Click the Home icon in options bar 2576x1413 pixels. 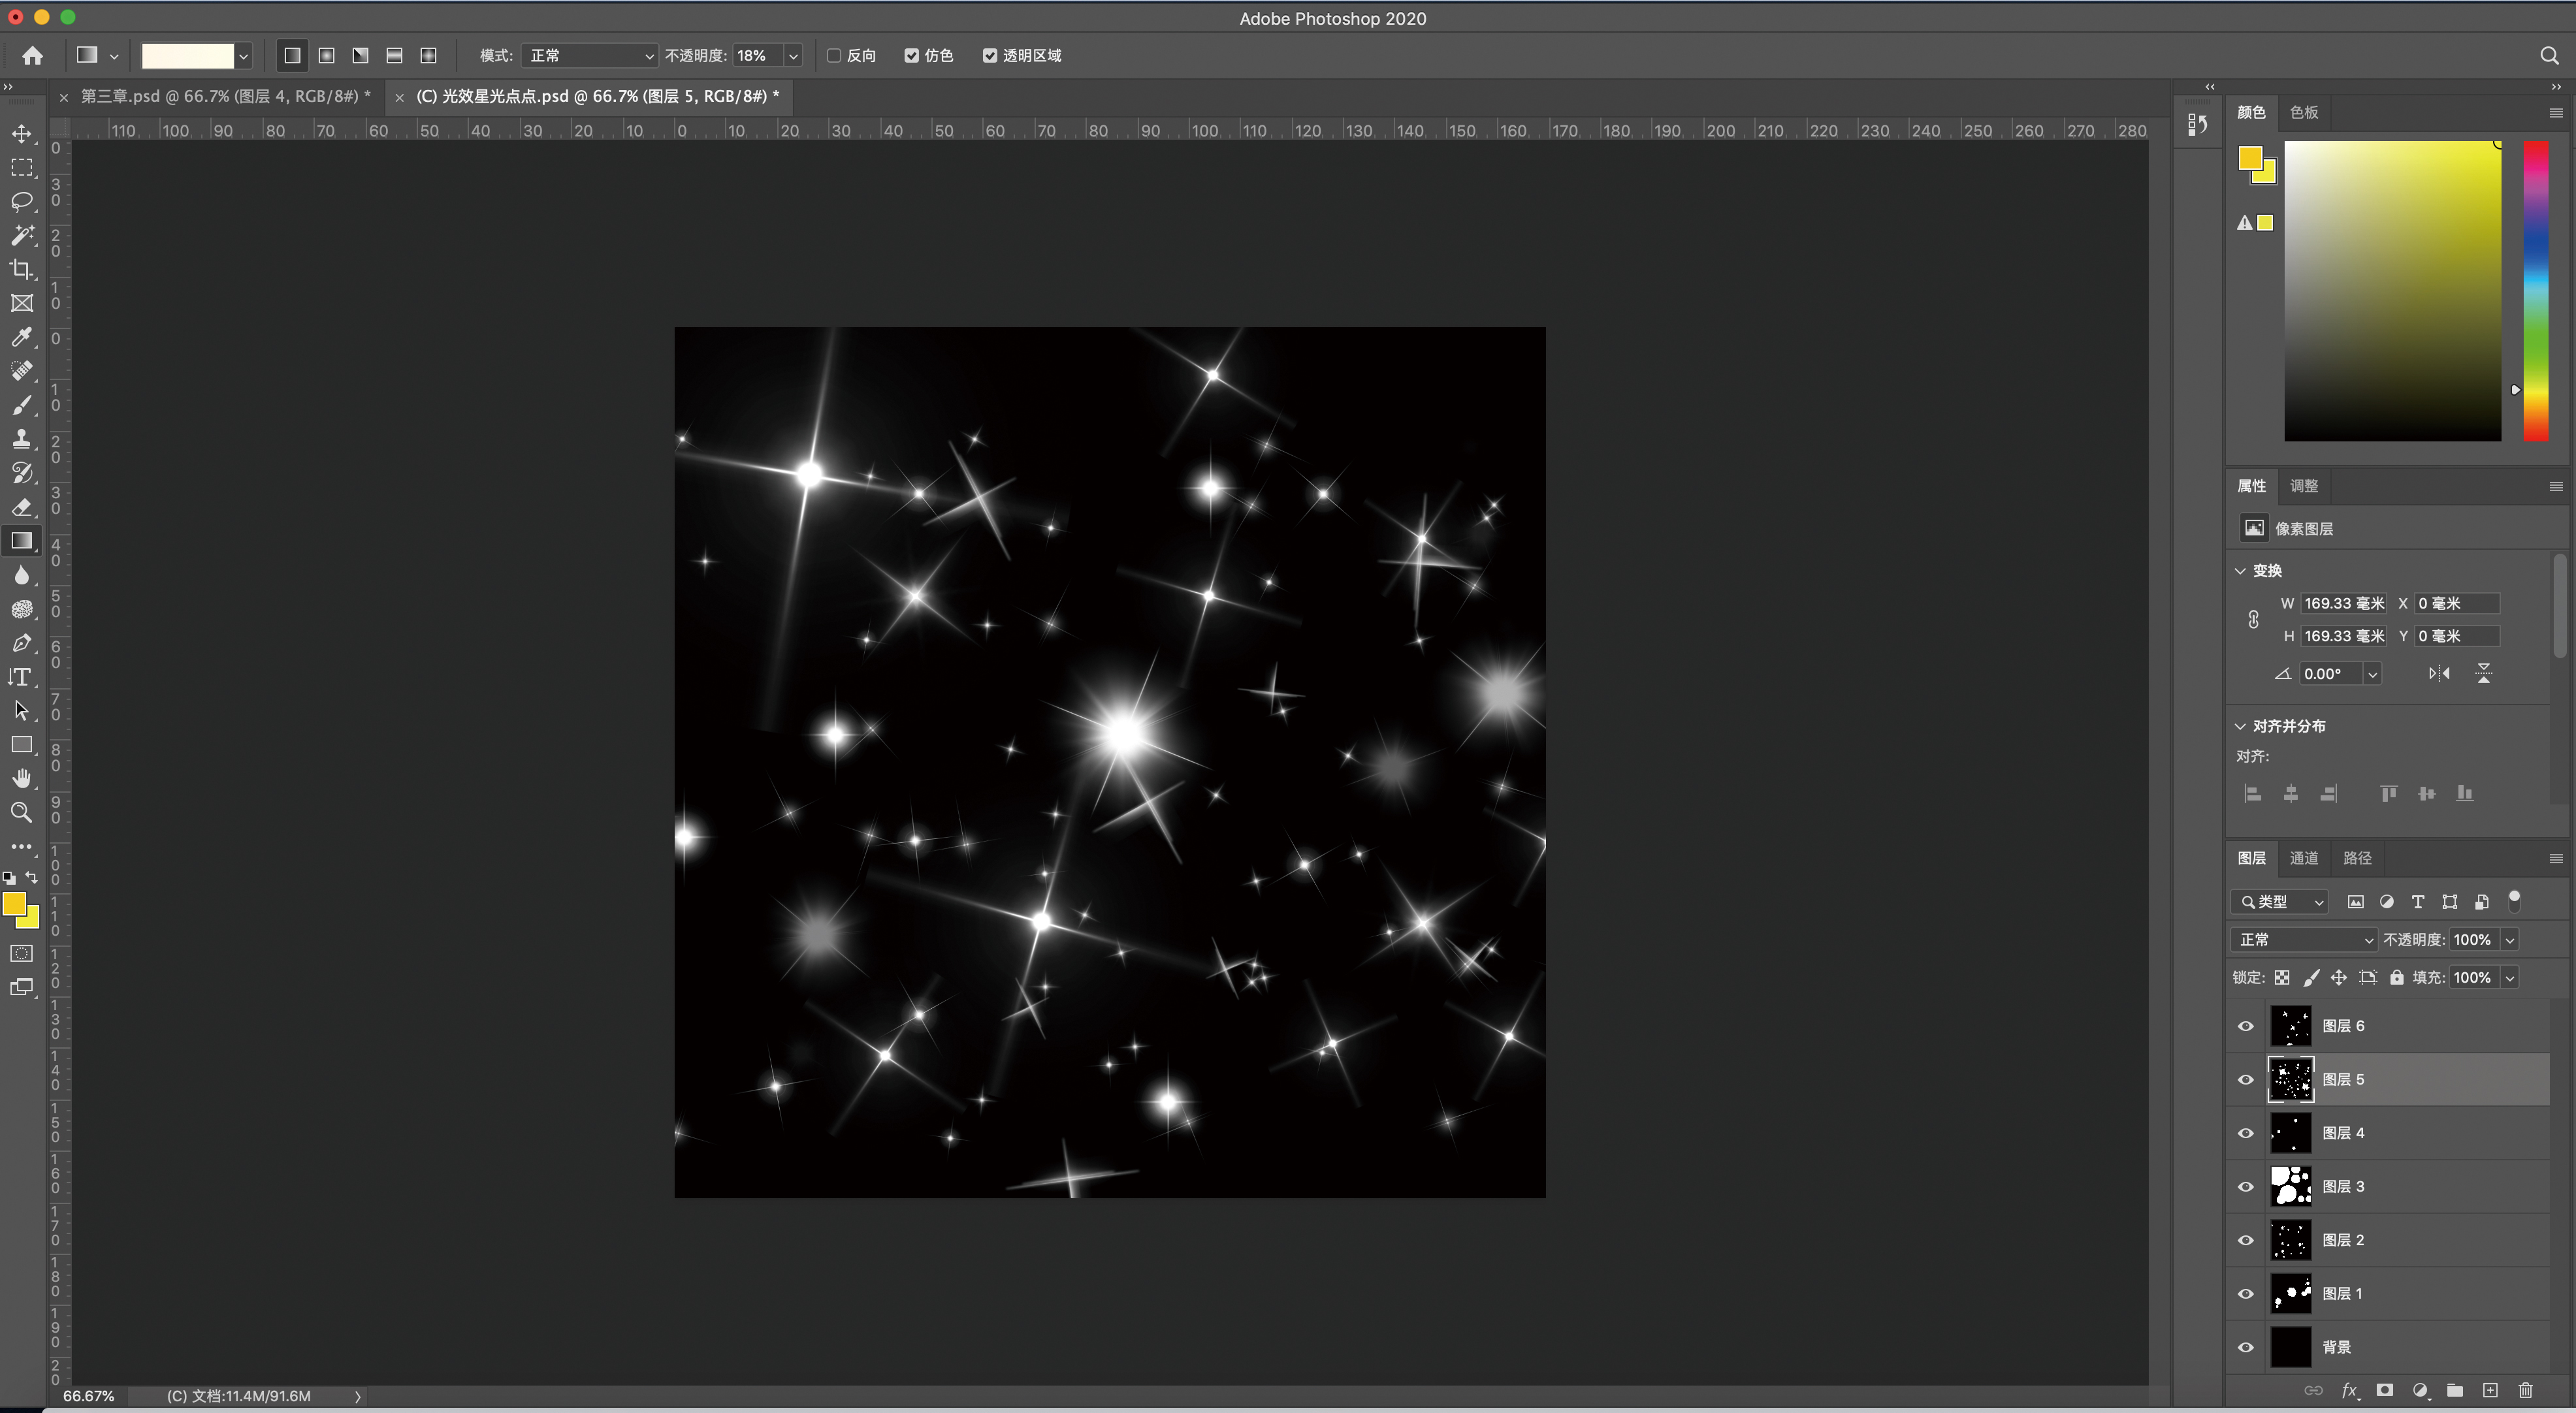coord(33,55)
